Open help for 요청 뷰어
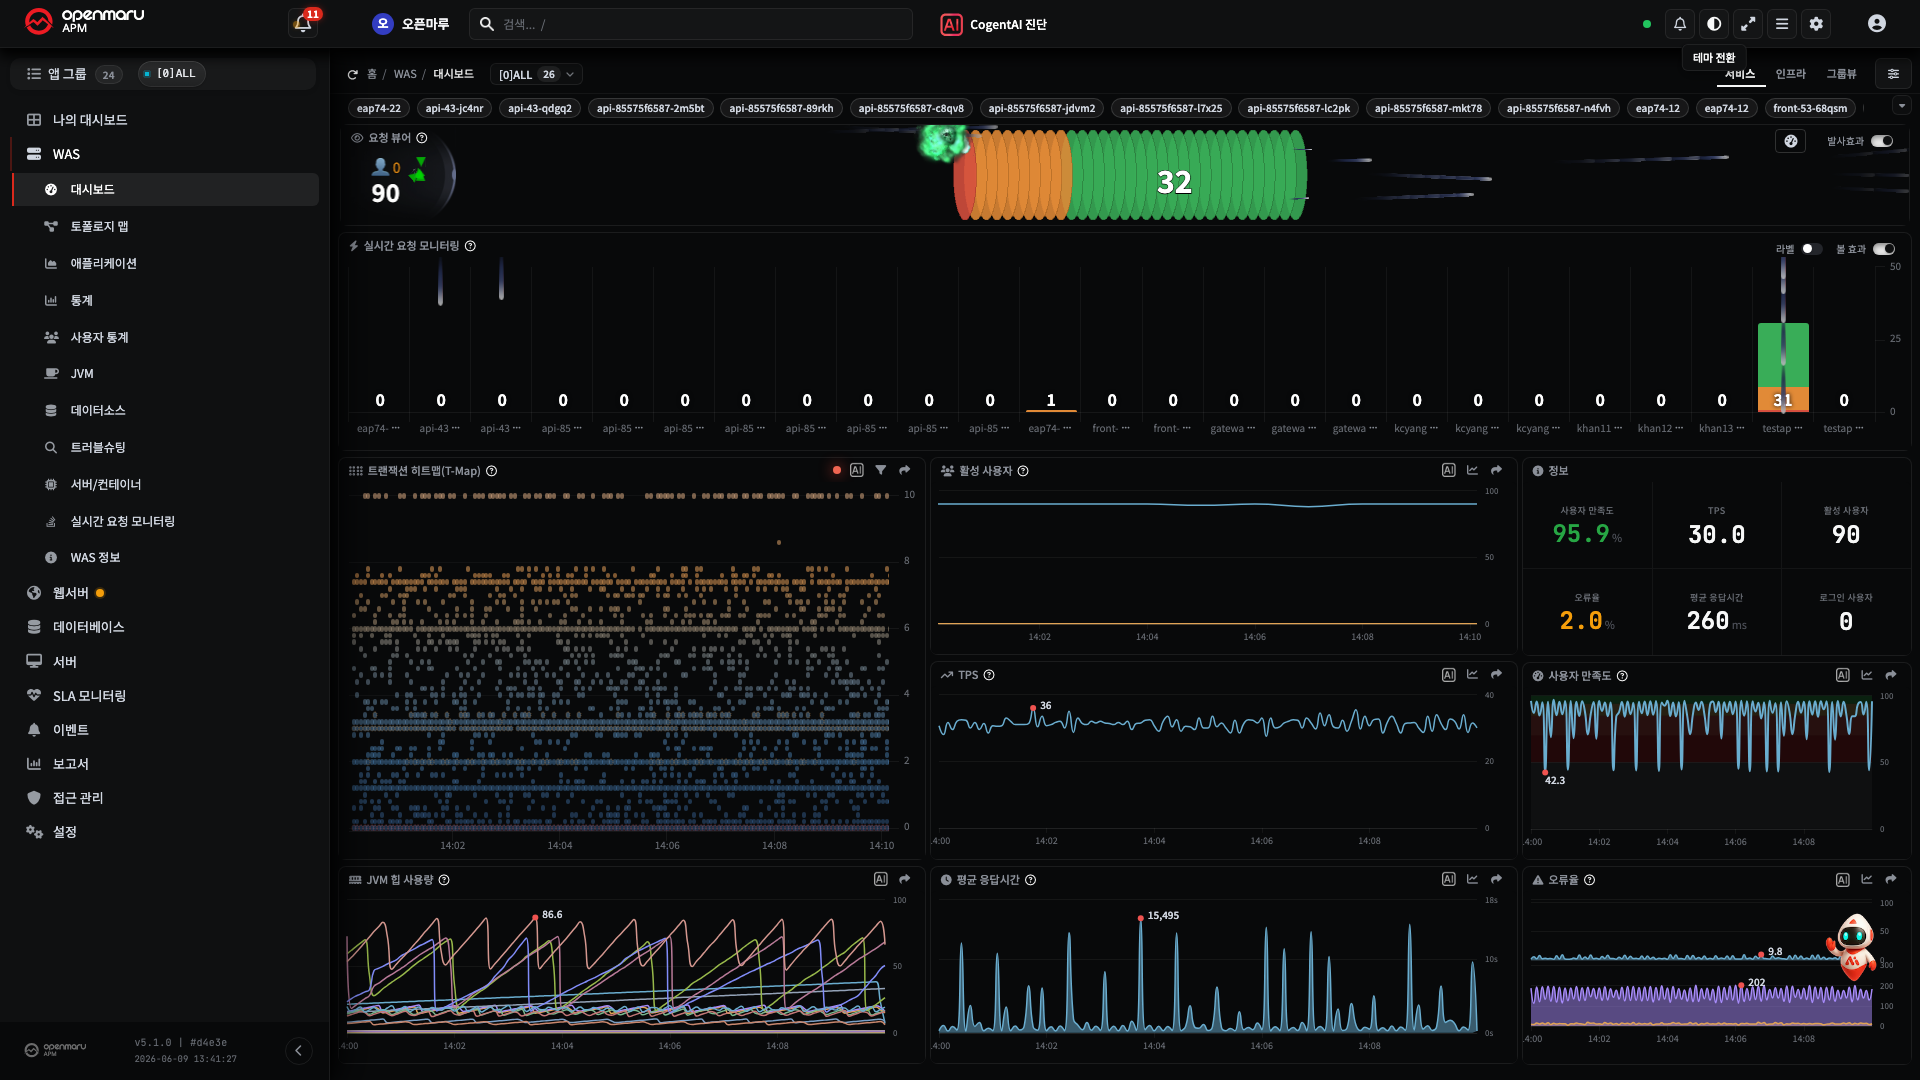This screenshot has width=1920, height=1080. click(x=422, y=138)
